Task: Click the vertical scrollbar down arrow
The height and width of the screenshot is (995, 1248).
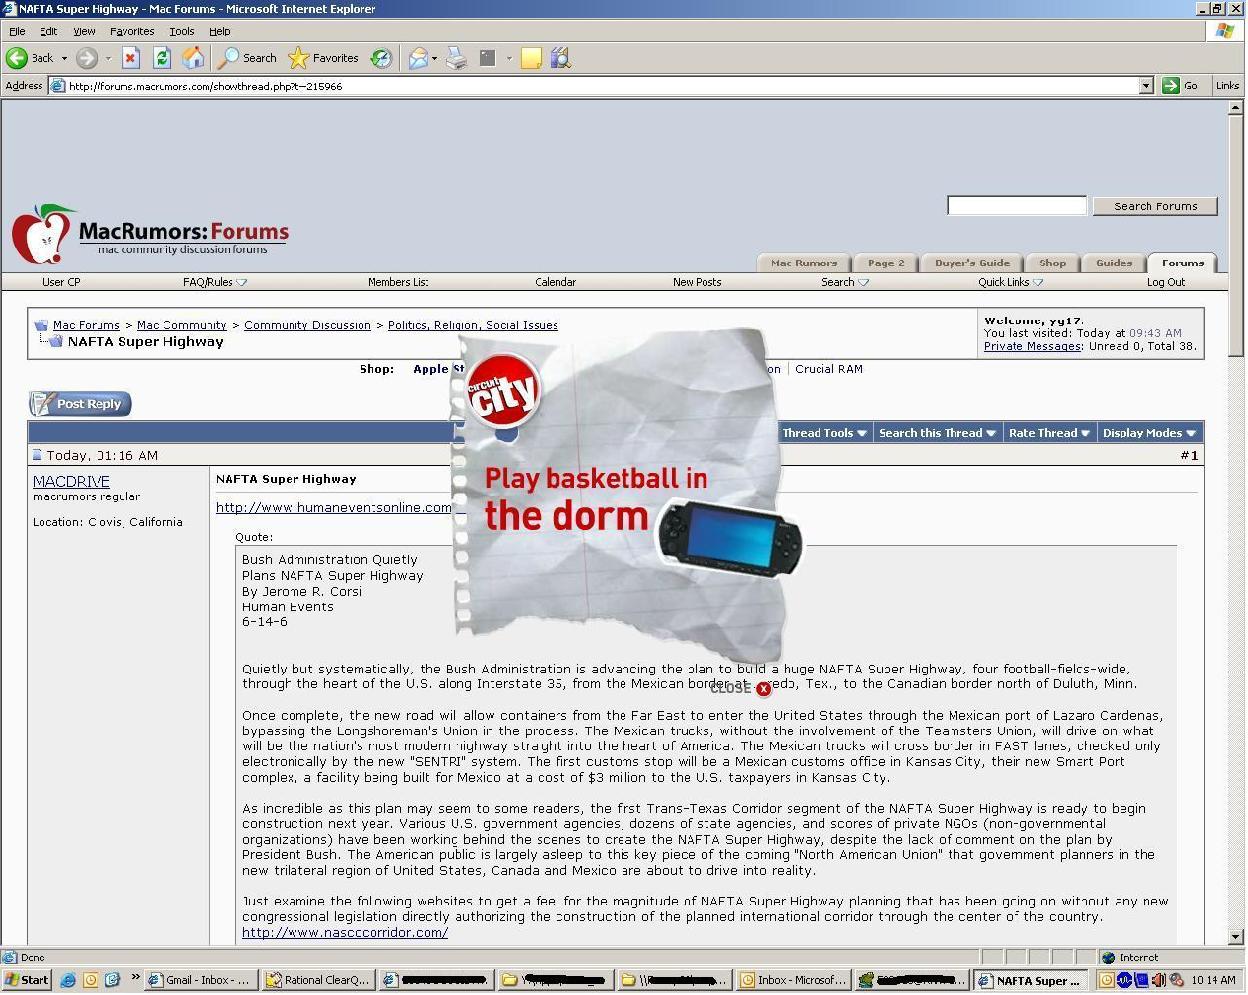Action: click(x=1237, y=937)
